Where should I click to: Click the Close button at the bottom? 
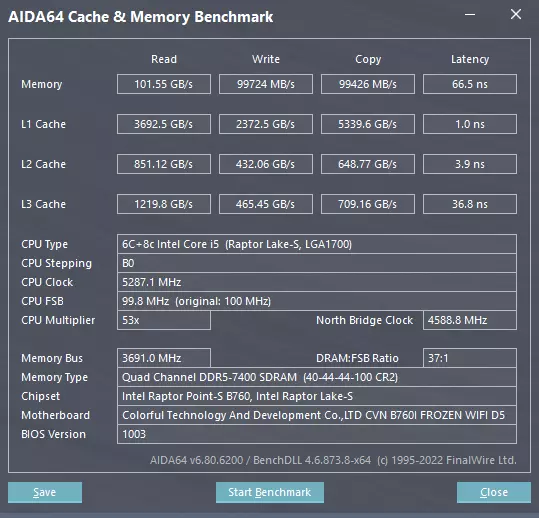pyautogui.click(x=494, y=492)
